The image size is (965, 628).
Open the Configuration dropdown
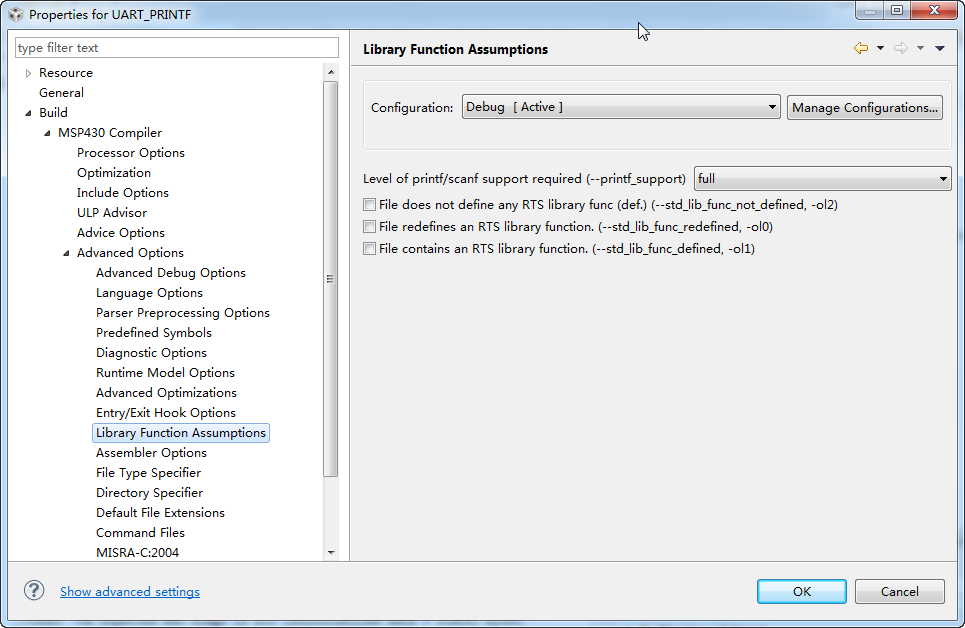pyautogui.click(x=621, y=107)
